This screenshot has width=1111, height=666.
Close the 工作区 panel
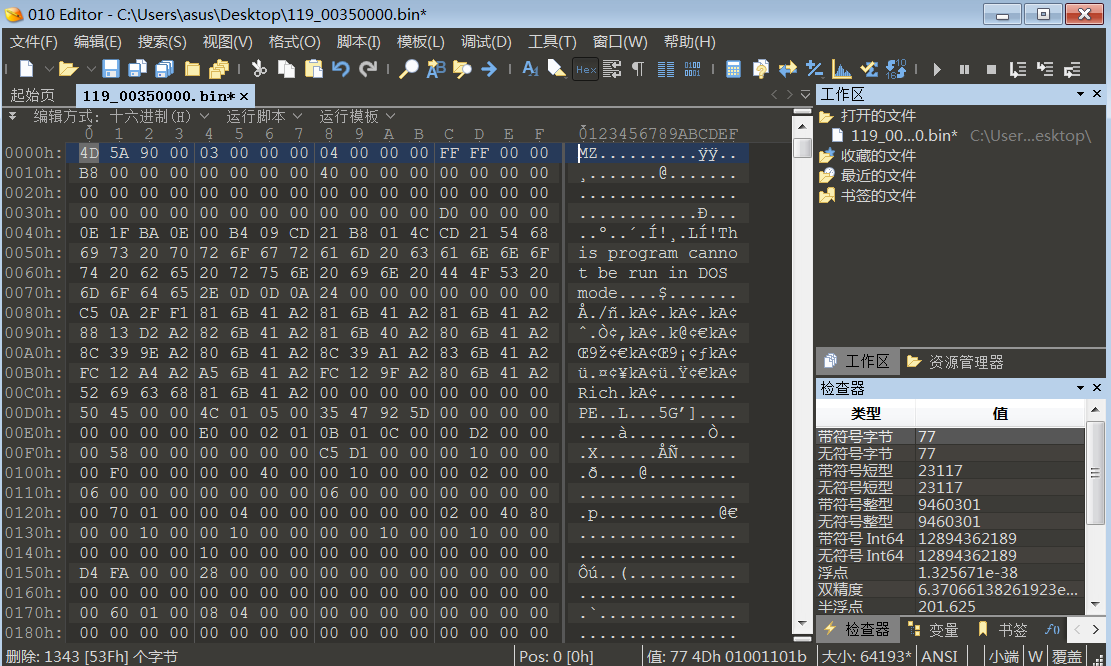[x=1097, y=94]
